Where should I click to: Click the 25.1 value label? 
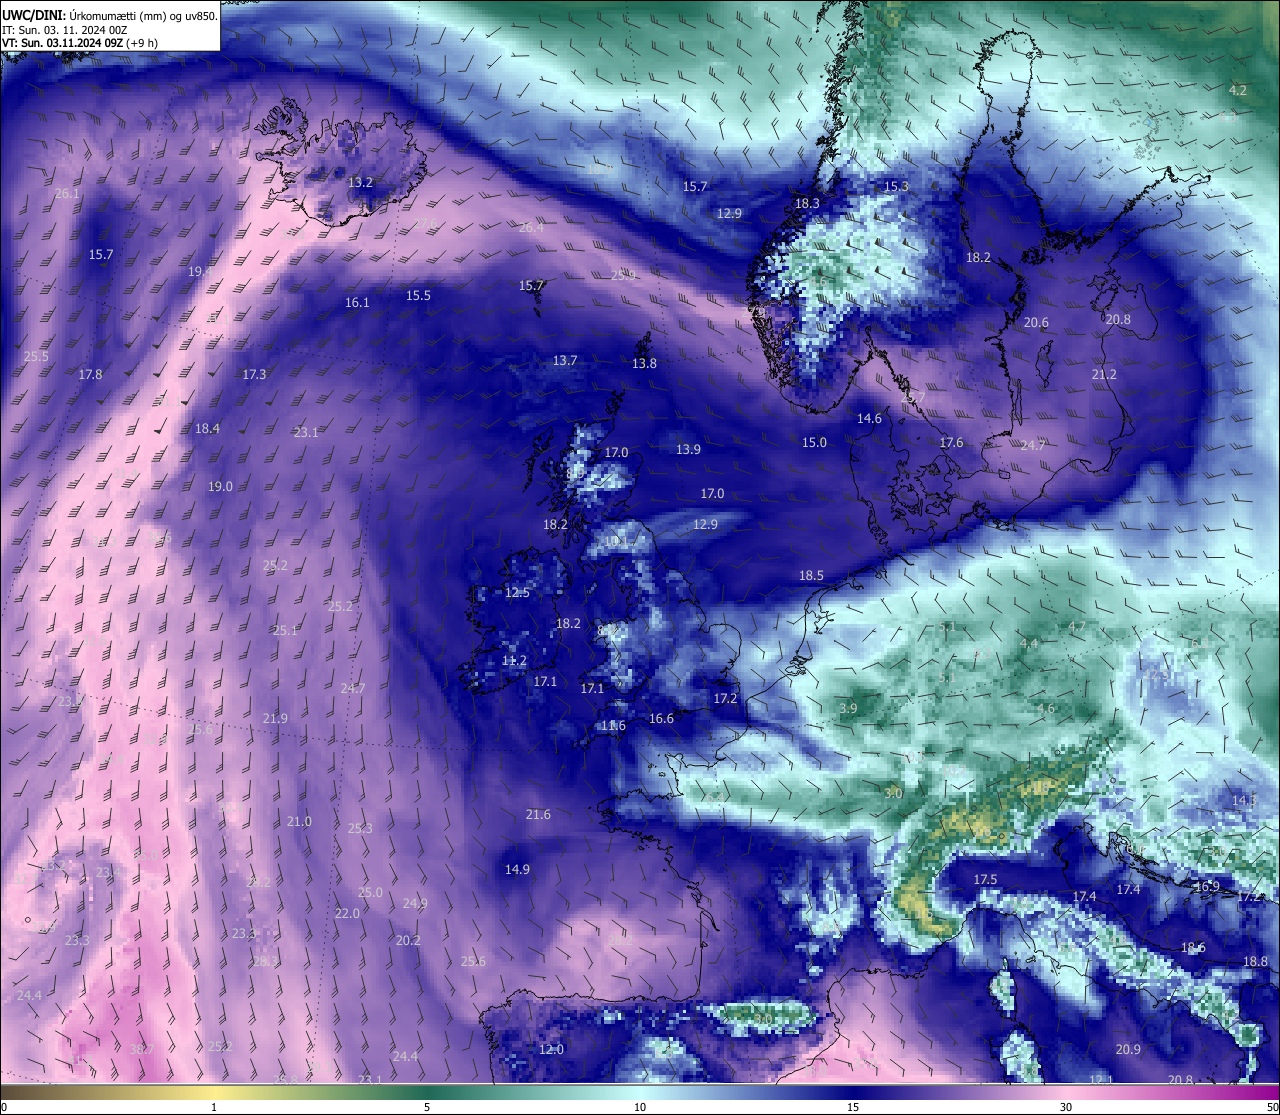click(x=285, y=630)
